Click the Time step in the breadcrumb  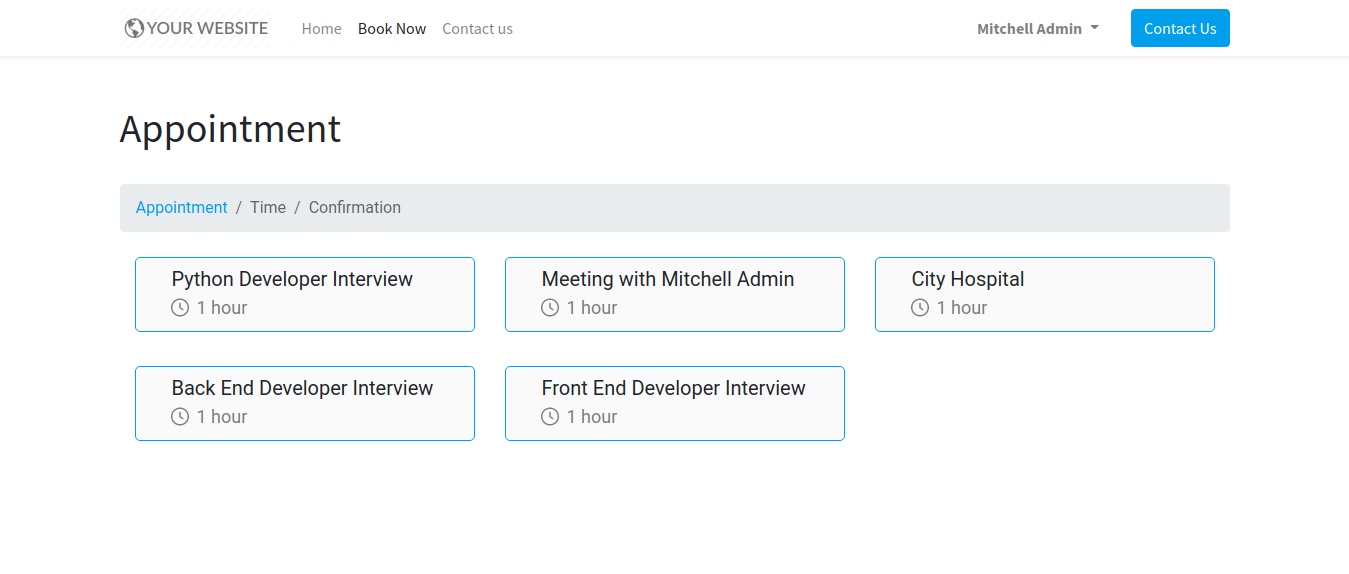pos(267,208)
